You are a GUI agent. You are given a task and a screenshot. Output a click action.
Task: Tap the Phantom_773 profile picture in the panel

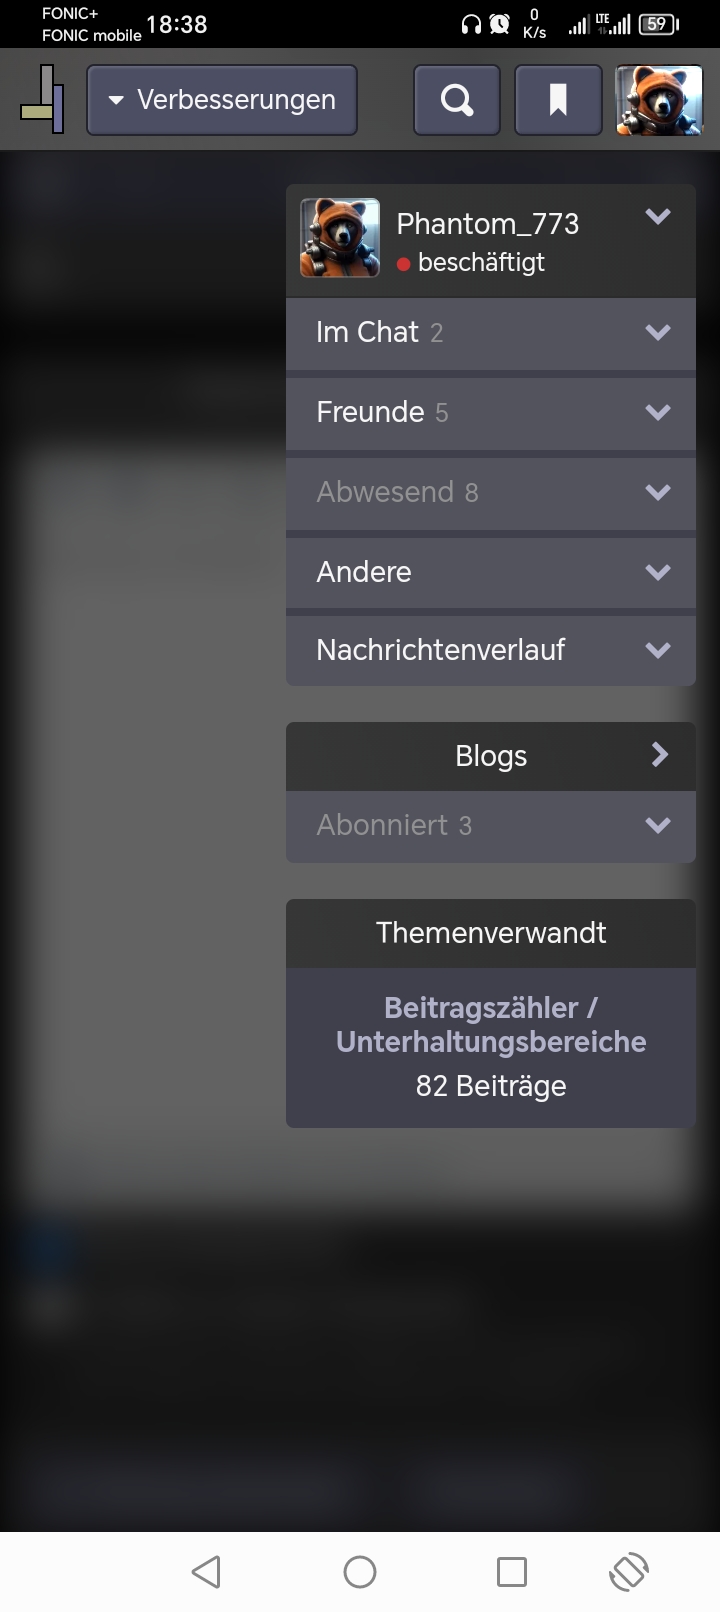coord(340,238)
